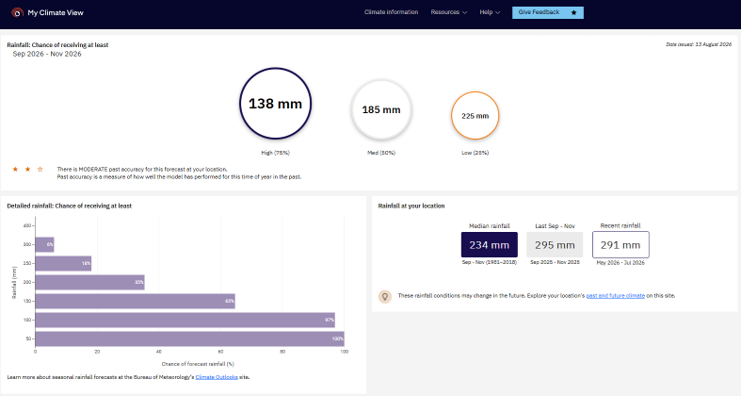
Task: Select the 185 mm Med chance circle
Action: click(381, 110)
